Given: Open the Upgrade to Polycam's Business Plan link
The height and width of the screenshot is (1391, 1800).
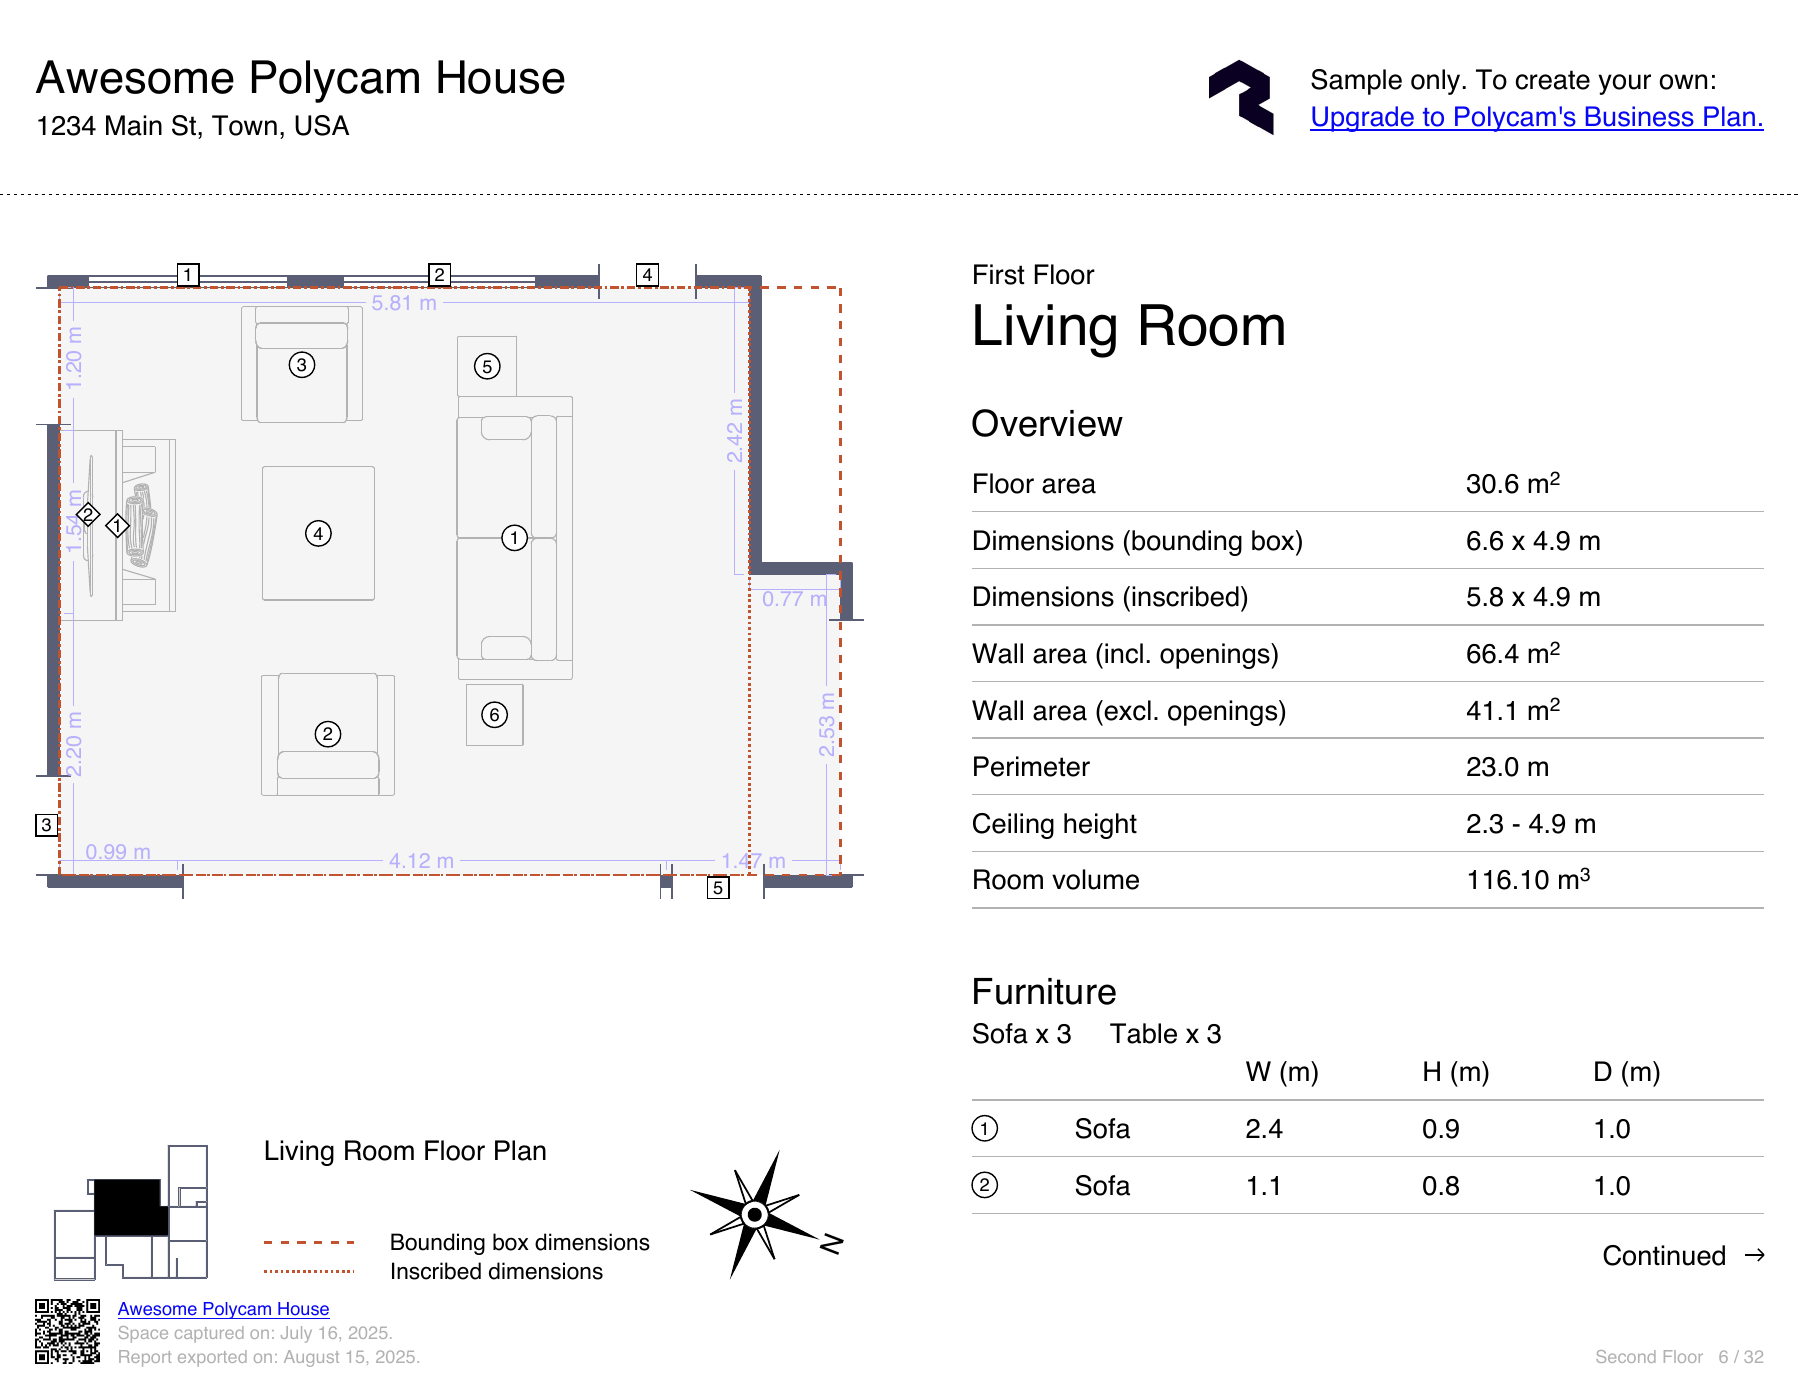Looking at the screenshot, I should [x=1536, y=117].
